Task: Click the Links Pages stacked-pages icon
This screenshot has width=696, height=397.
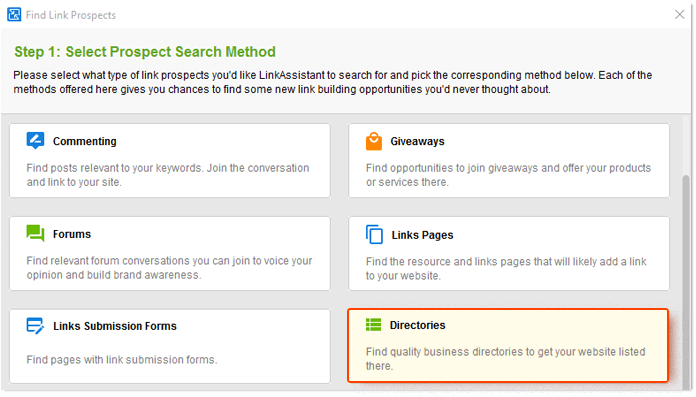Action: click(374, 234)
